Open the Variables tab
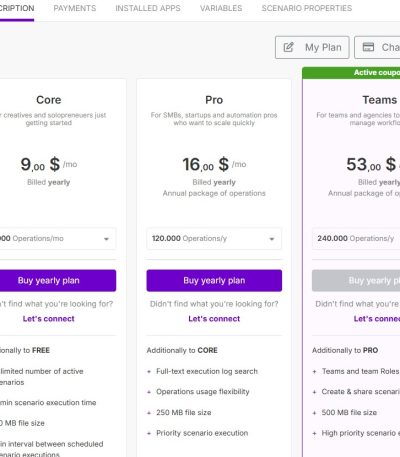 (221, 8)
